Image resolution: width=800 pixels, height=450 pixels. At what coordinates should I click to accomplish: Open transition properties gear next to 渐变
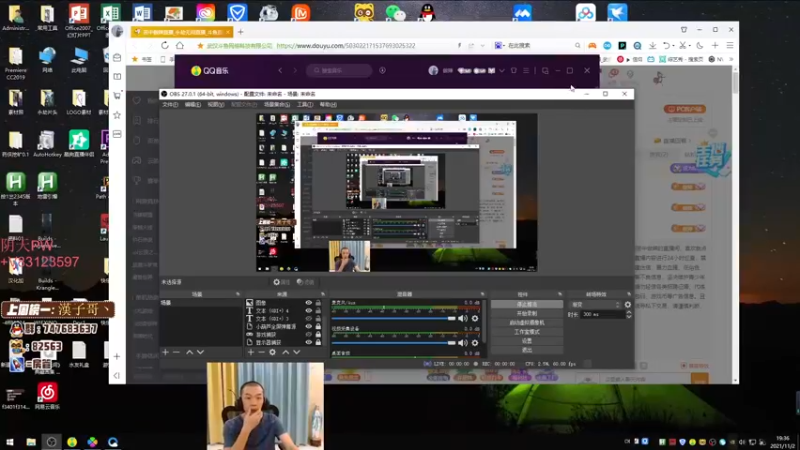click(x=628, y=305)
